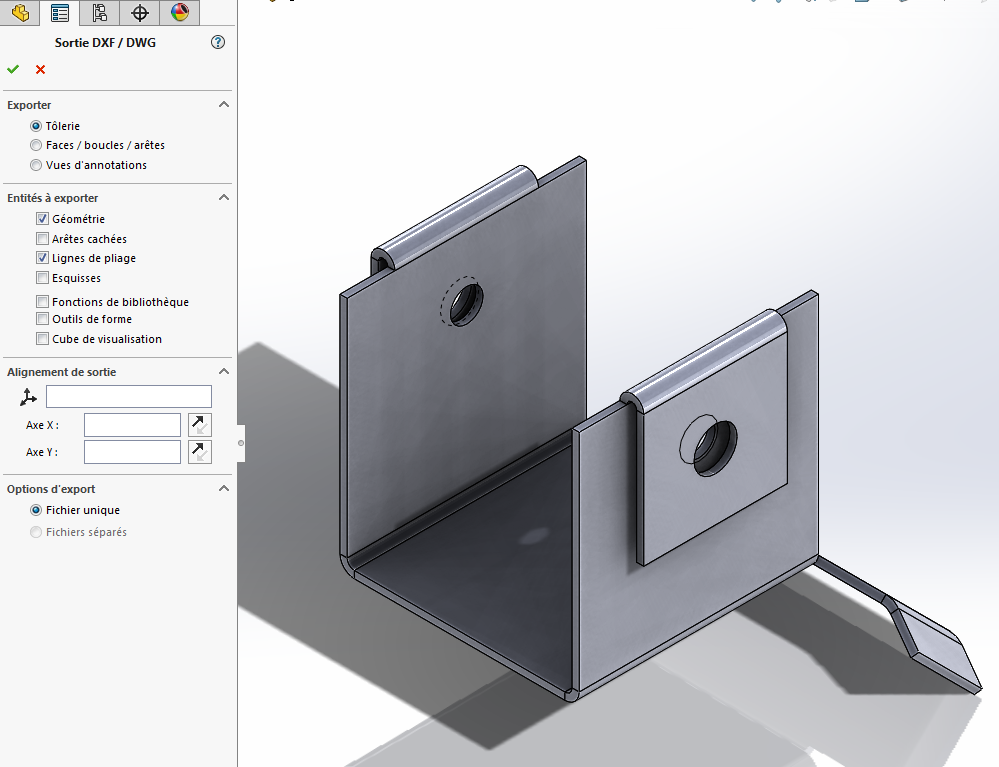Enable Arêtes cachées checkbox

click(x=43, y=239)
